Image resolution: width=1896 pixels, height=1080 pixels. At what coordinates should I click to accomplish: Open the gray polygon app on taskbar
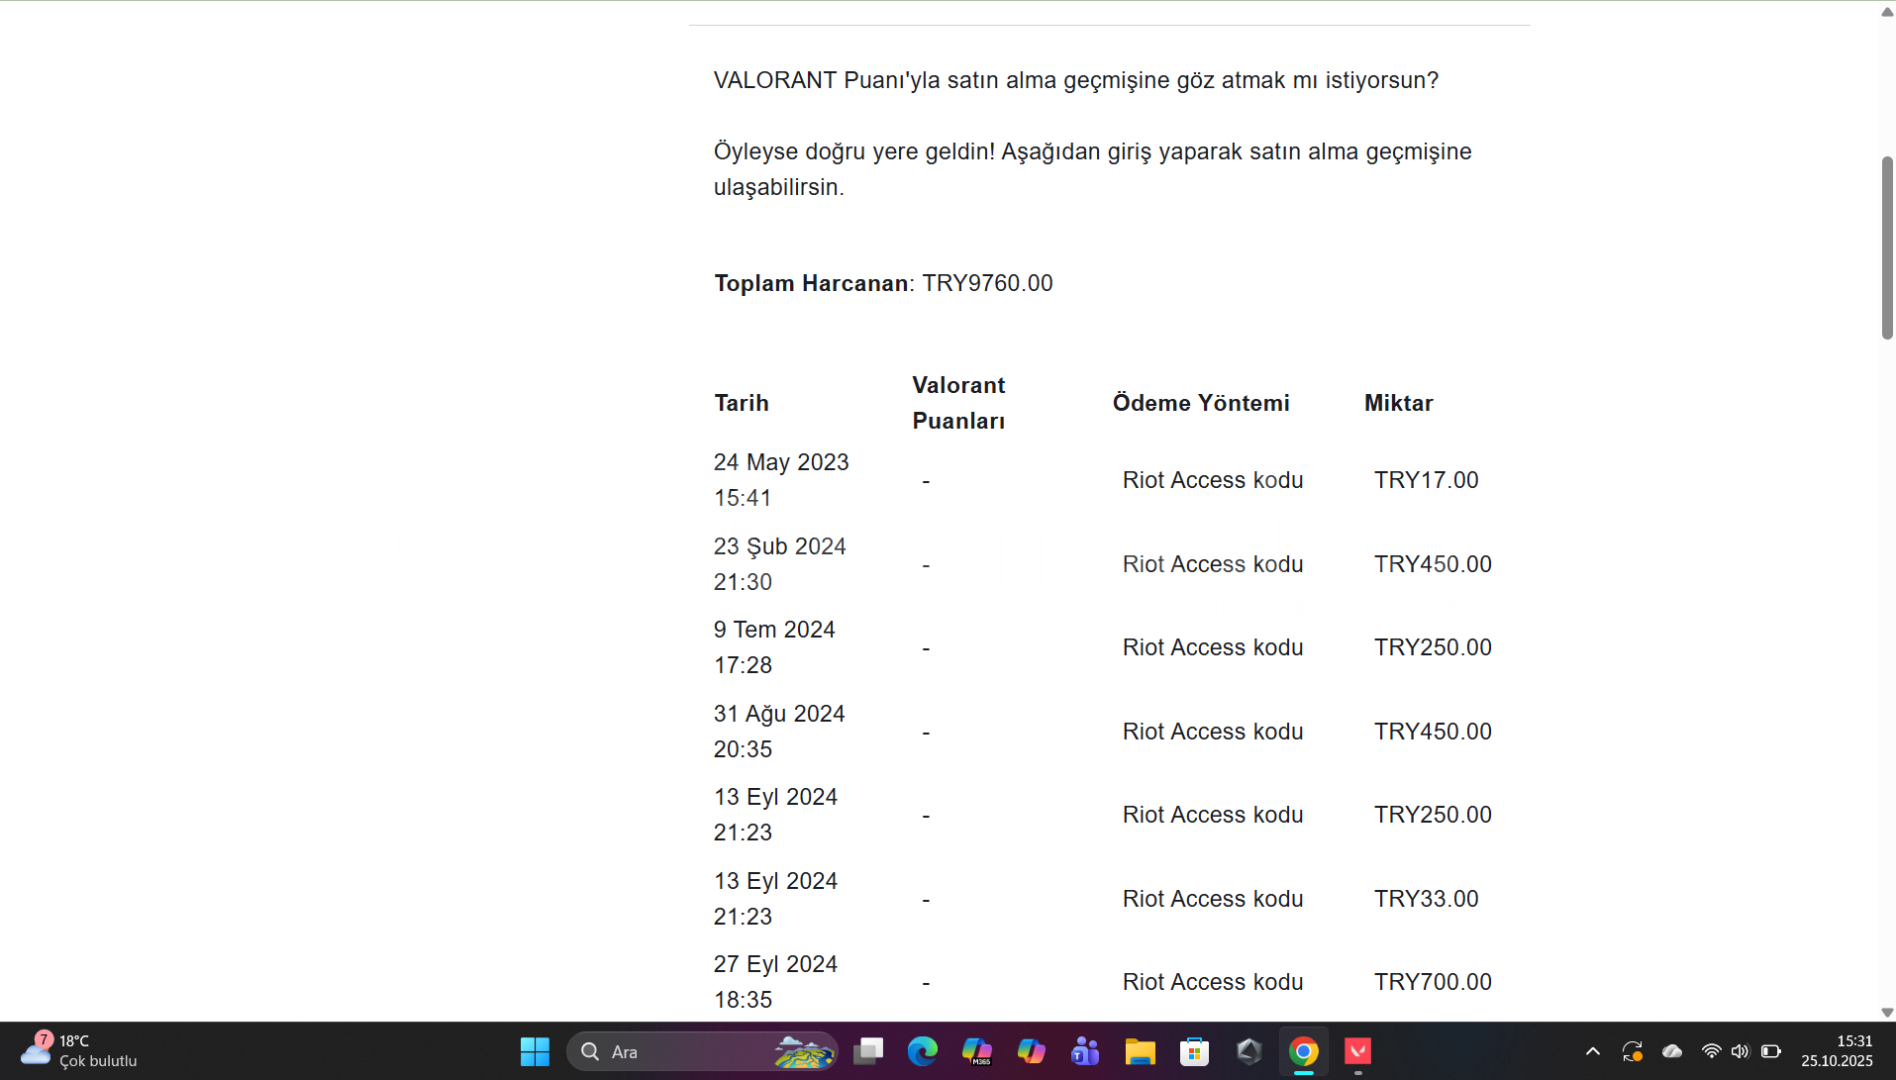point(1249,1051)
